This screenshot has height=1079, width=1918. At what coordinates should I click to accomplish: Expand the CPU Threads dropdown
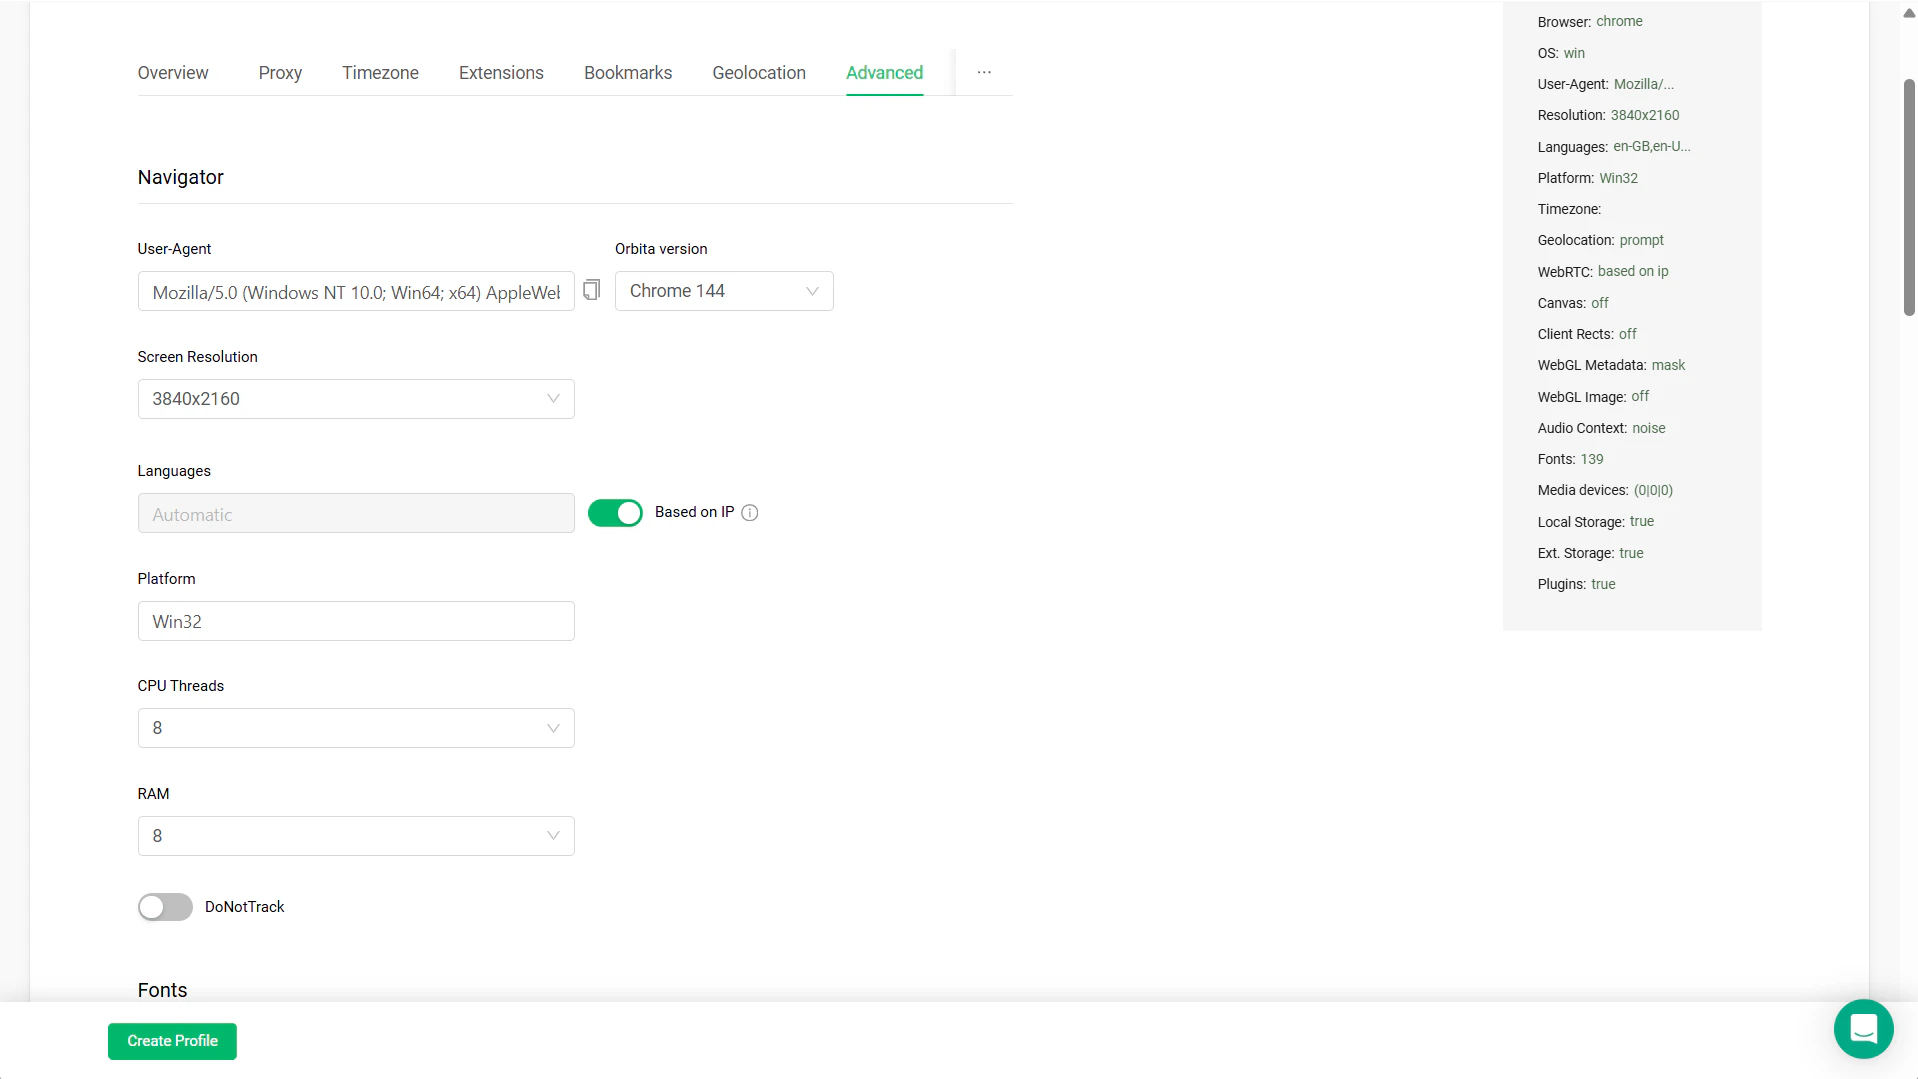pyautogui.click(x=355, y=727)
